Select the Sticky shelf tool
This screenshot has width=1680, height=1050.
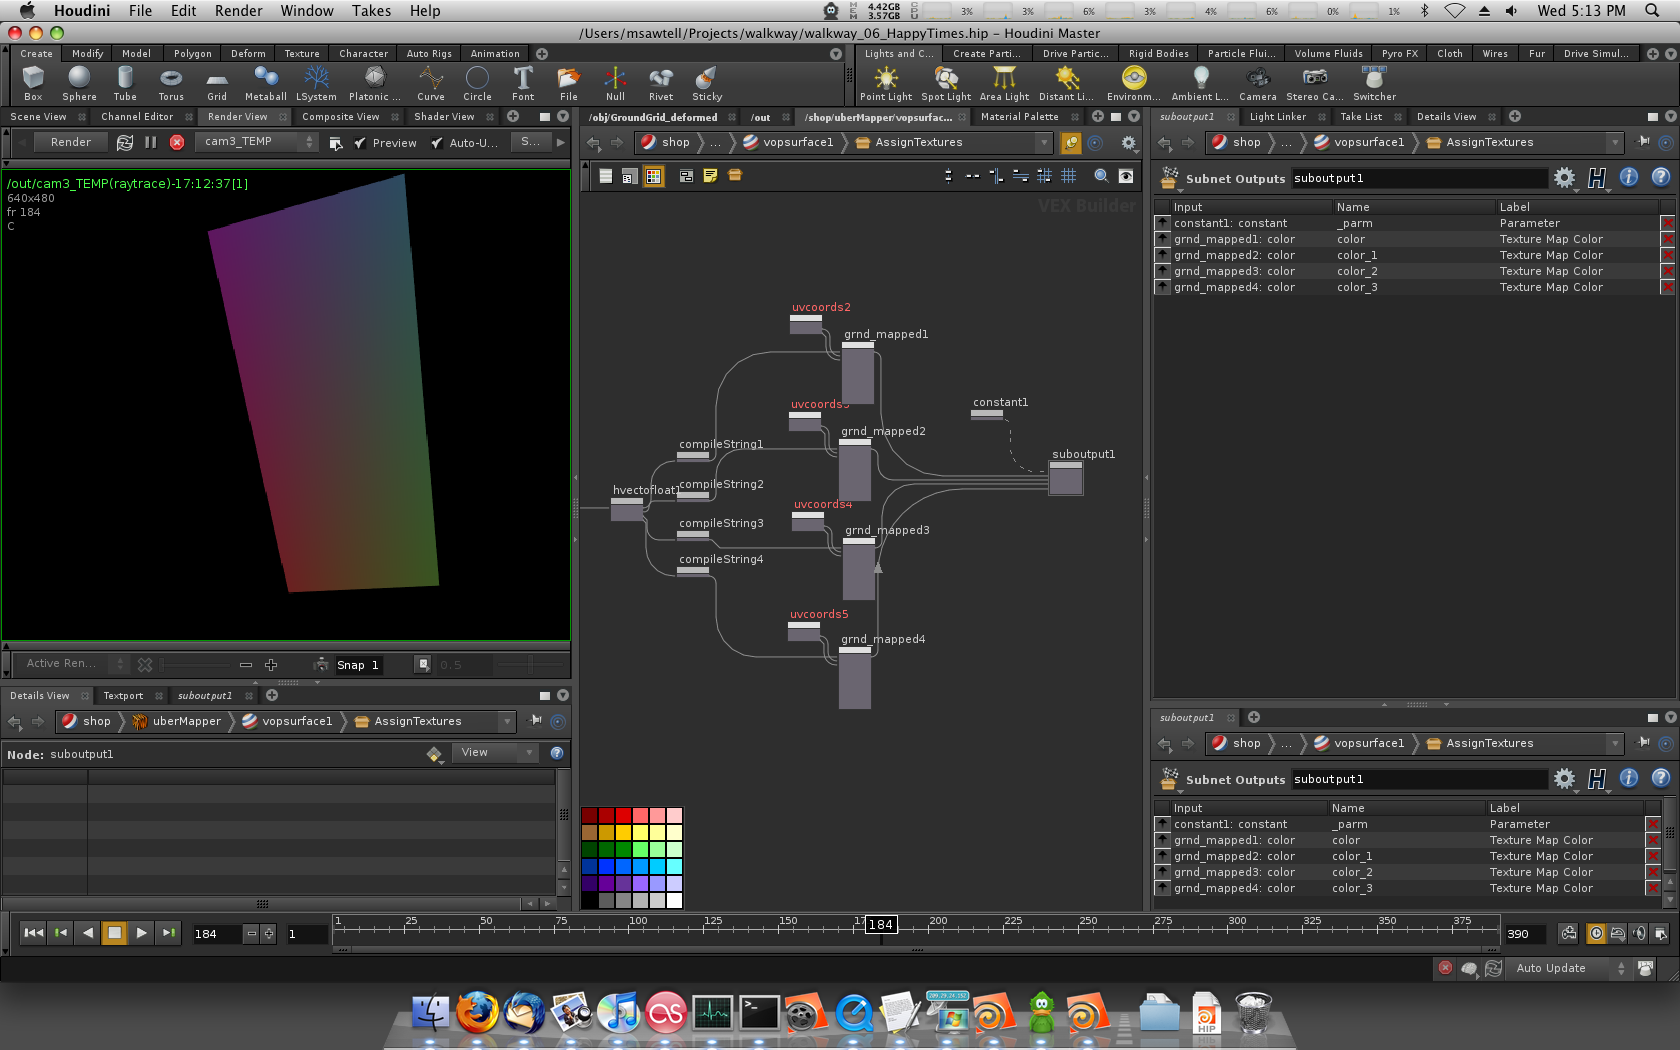tap(707, 83)
